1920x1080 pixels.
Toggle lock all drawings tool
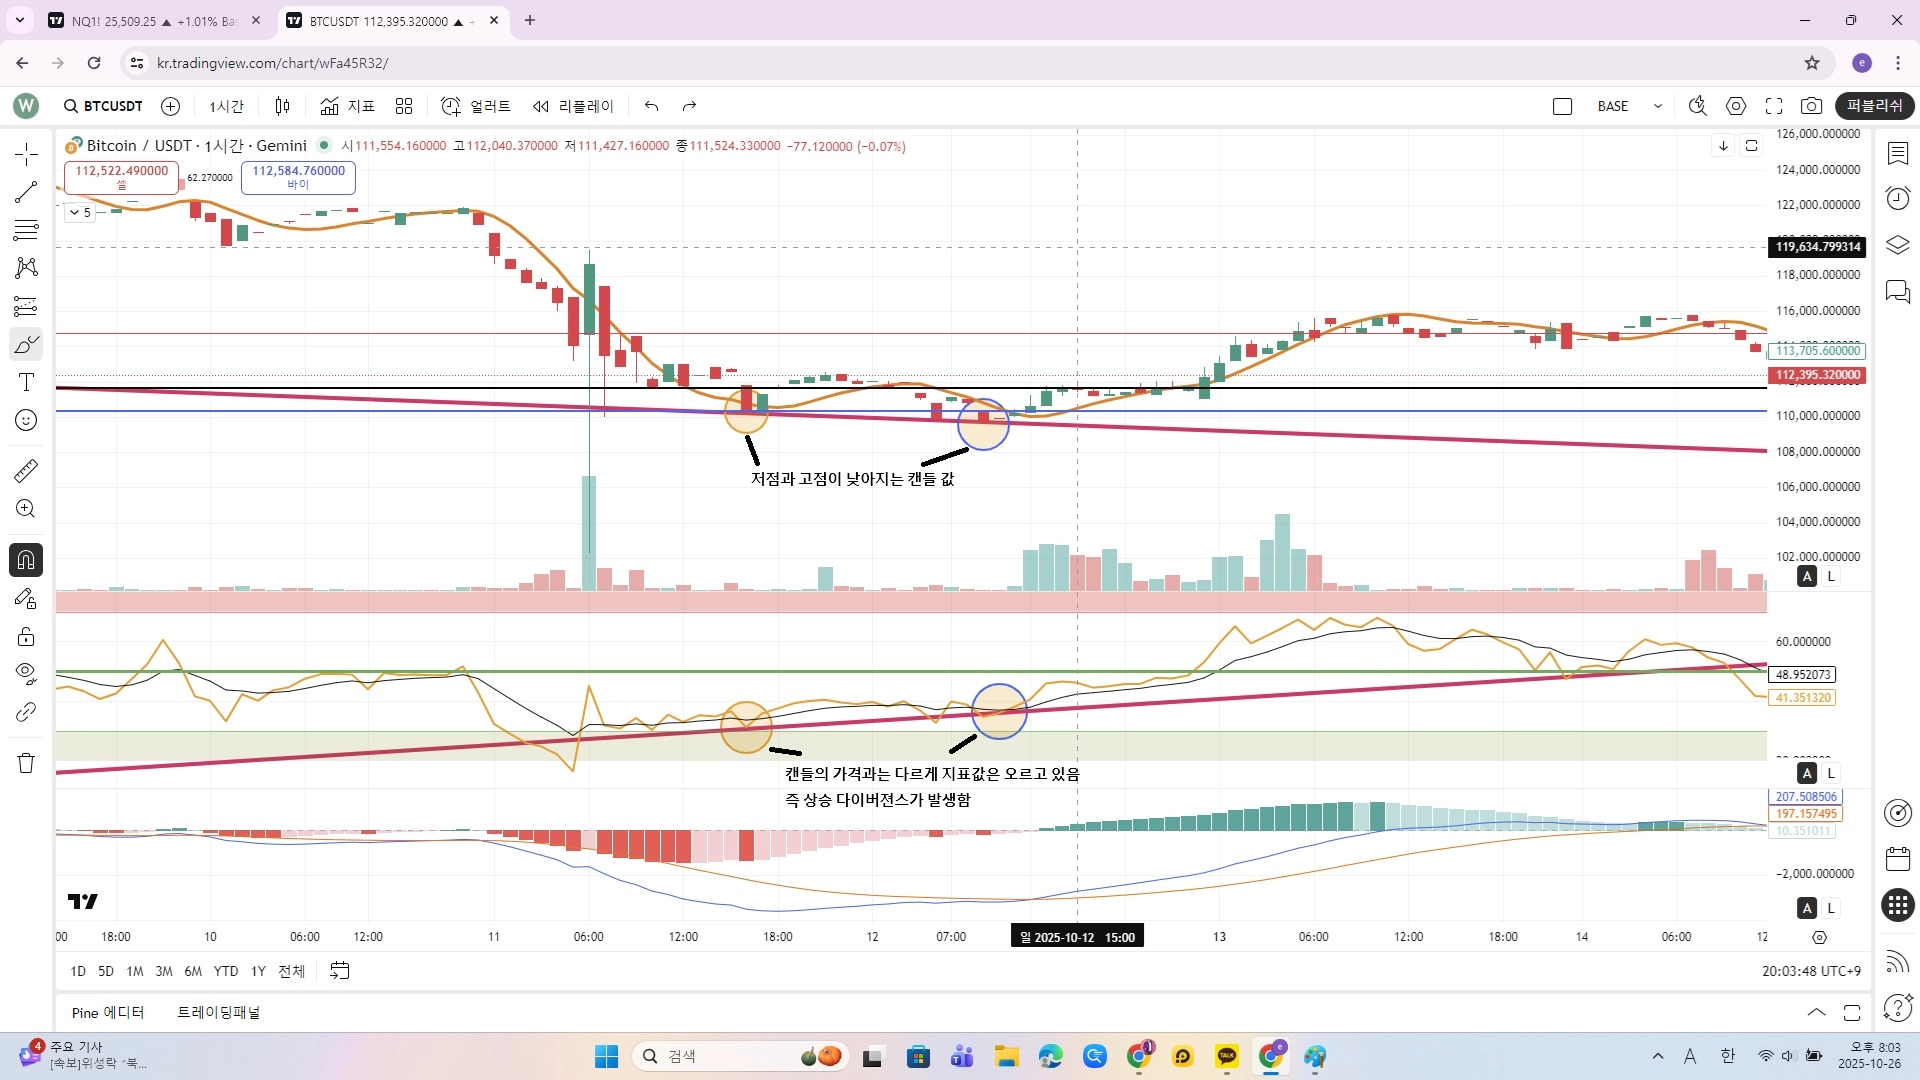26,637
